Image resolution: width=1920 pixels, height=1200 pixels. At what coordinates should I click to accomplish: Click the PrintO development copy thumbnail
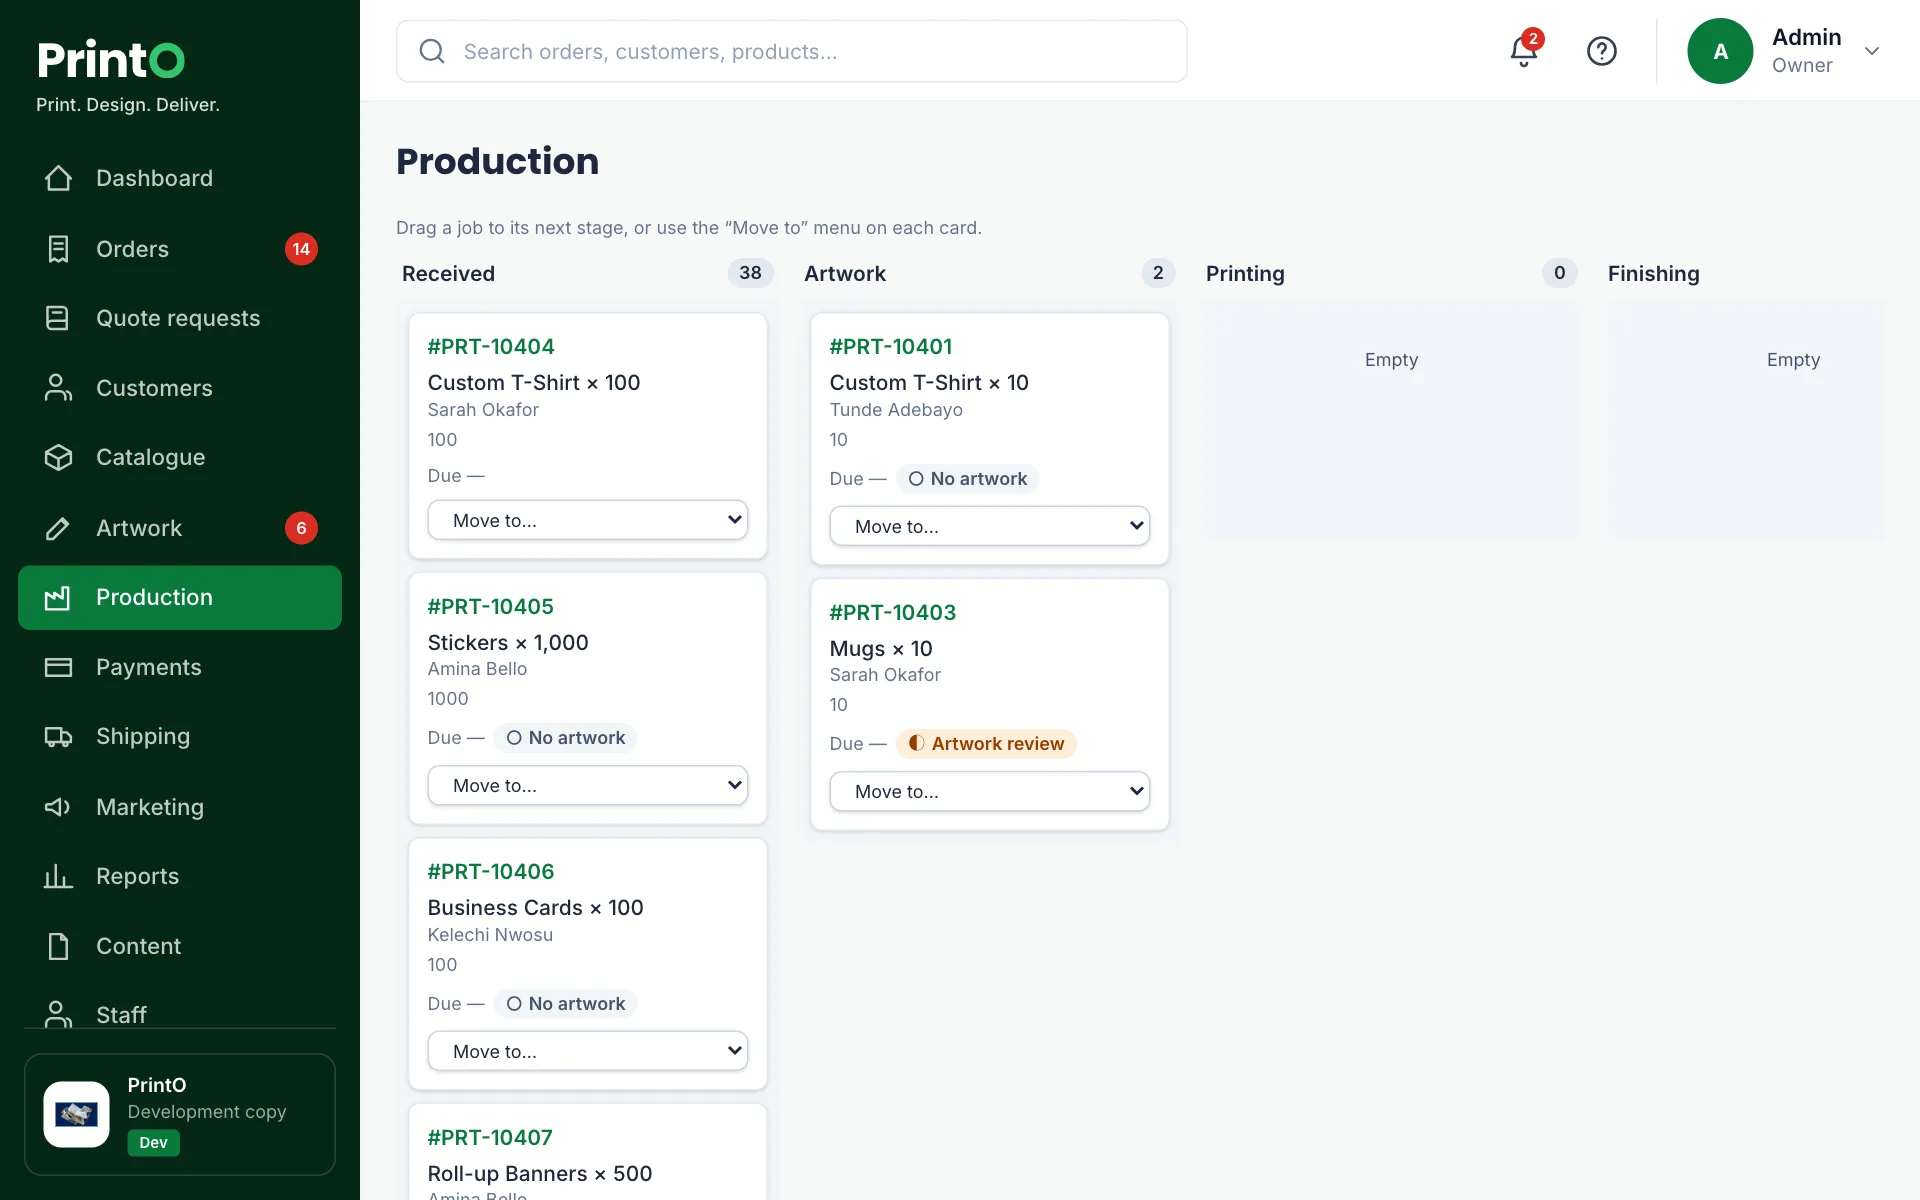(77, 1114)
